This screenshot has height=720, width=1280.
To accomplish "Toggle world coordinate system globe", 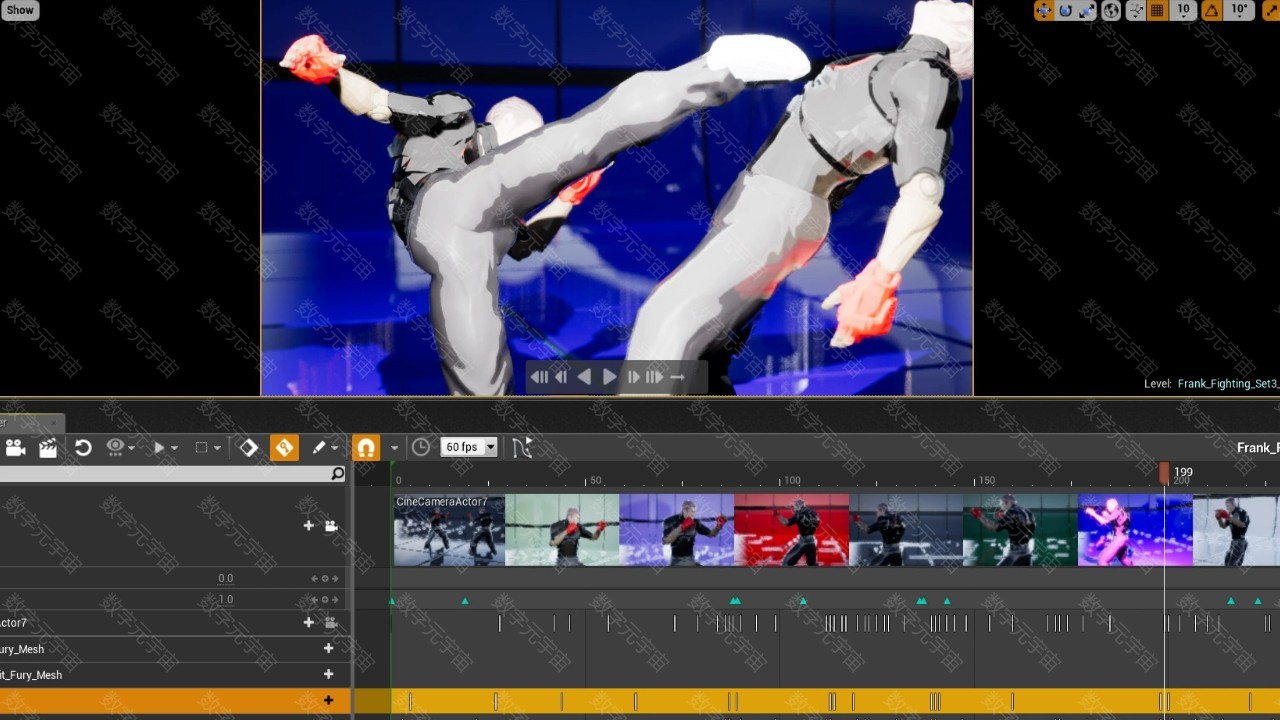I will 1111,10.
